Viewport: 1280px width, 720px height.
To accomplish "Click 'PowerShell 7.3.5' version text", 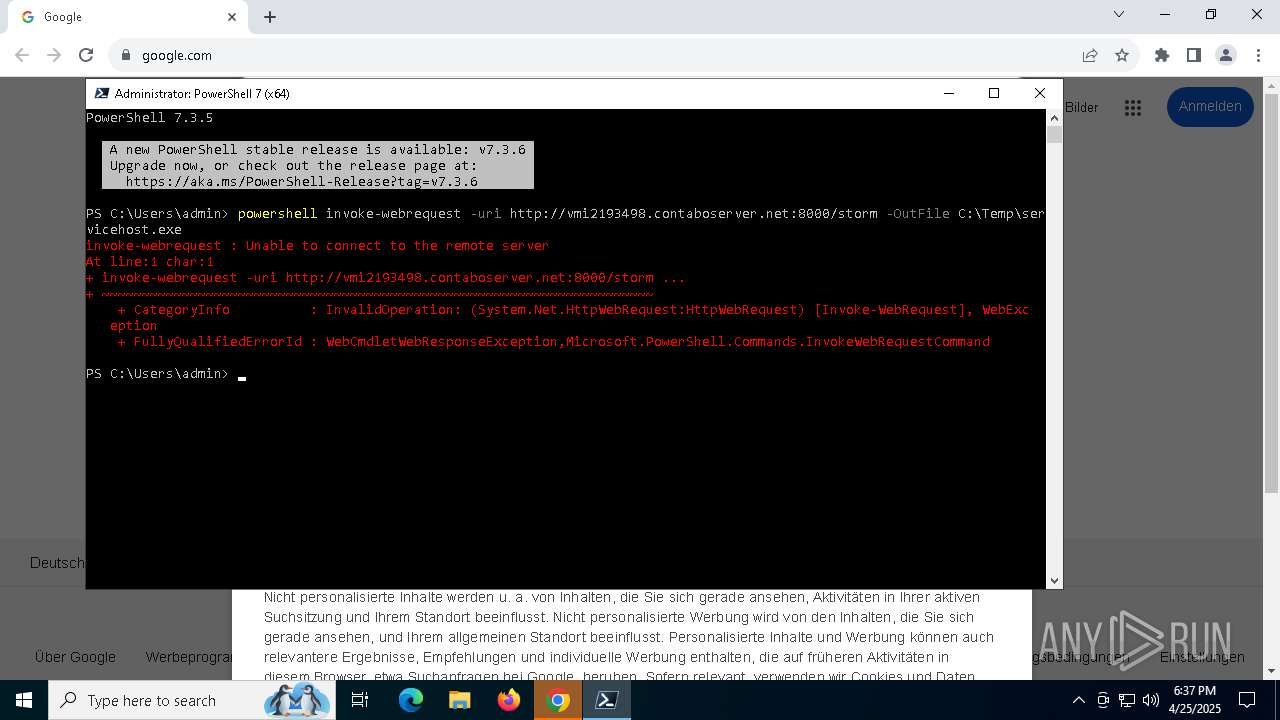I will pos(149,118).
